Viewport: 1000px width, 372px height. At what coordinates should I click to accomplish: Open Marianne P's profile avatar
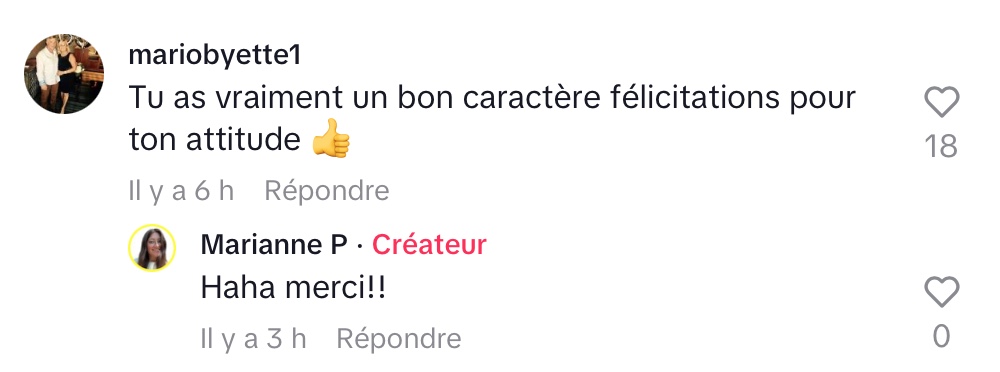pyautogui.click(x=152, y=248)
